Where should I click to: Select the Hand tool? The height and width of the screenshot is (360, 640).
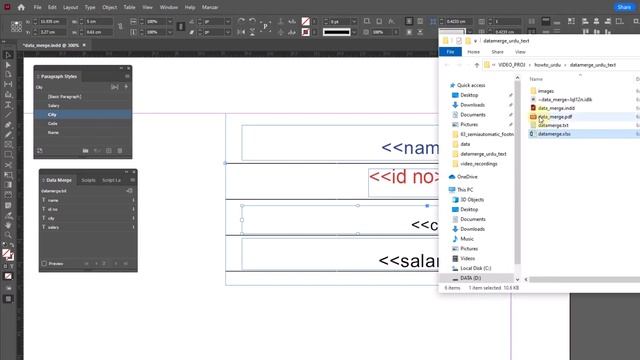8,225
